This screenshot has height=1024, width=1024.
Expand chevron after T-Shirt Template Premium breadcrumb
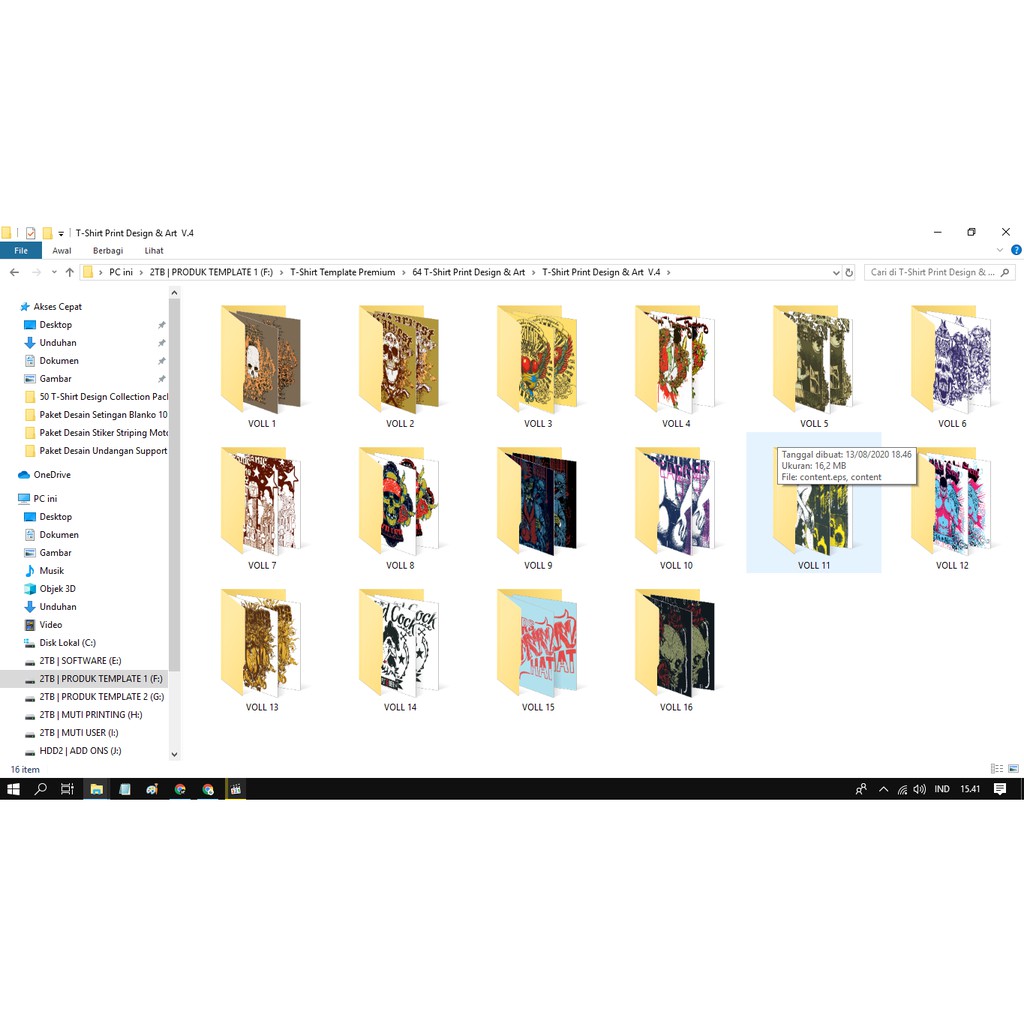(404, 272)
